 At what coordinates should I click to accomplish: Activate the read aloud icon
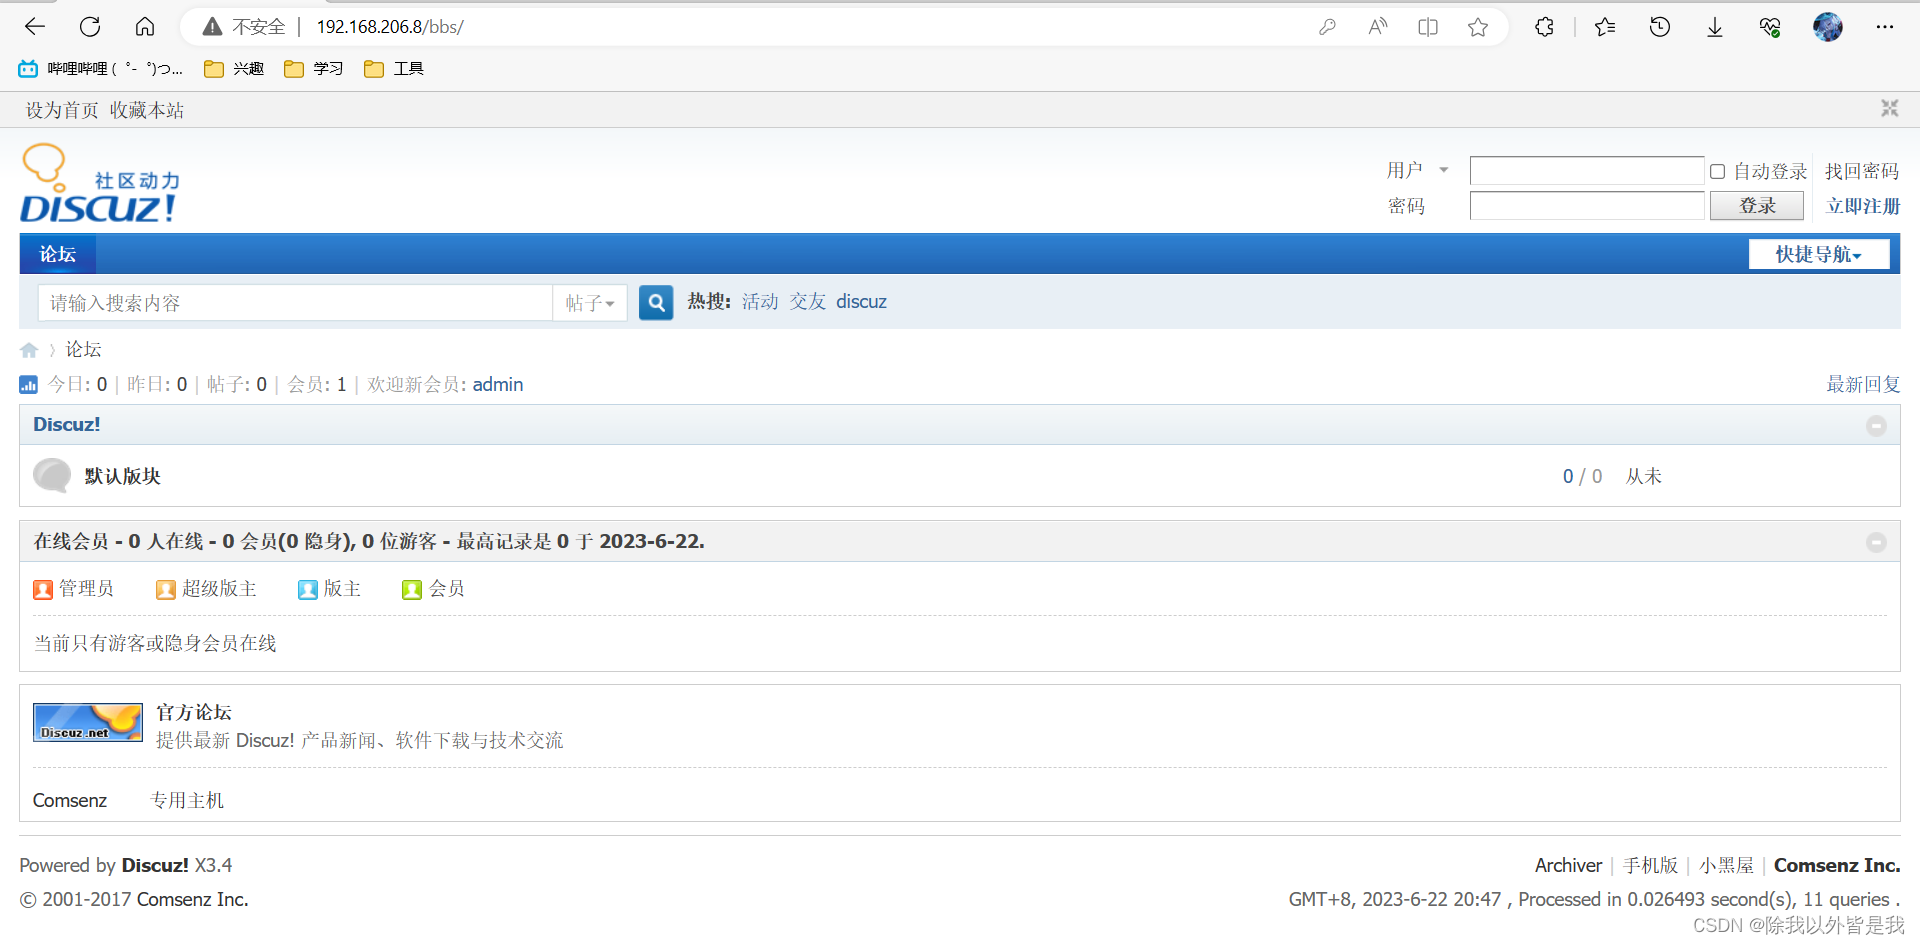(1378, 27)
